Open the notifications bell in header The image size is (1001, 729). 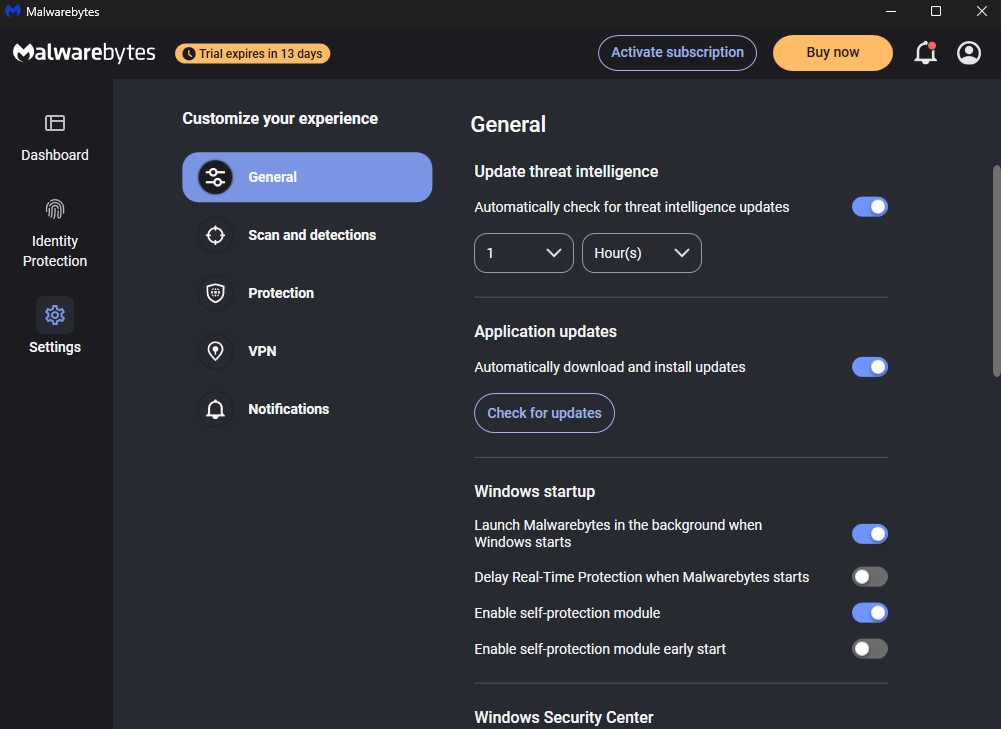tap(925, 52)
